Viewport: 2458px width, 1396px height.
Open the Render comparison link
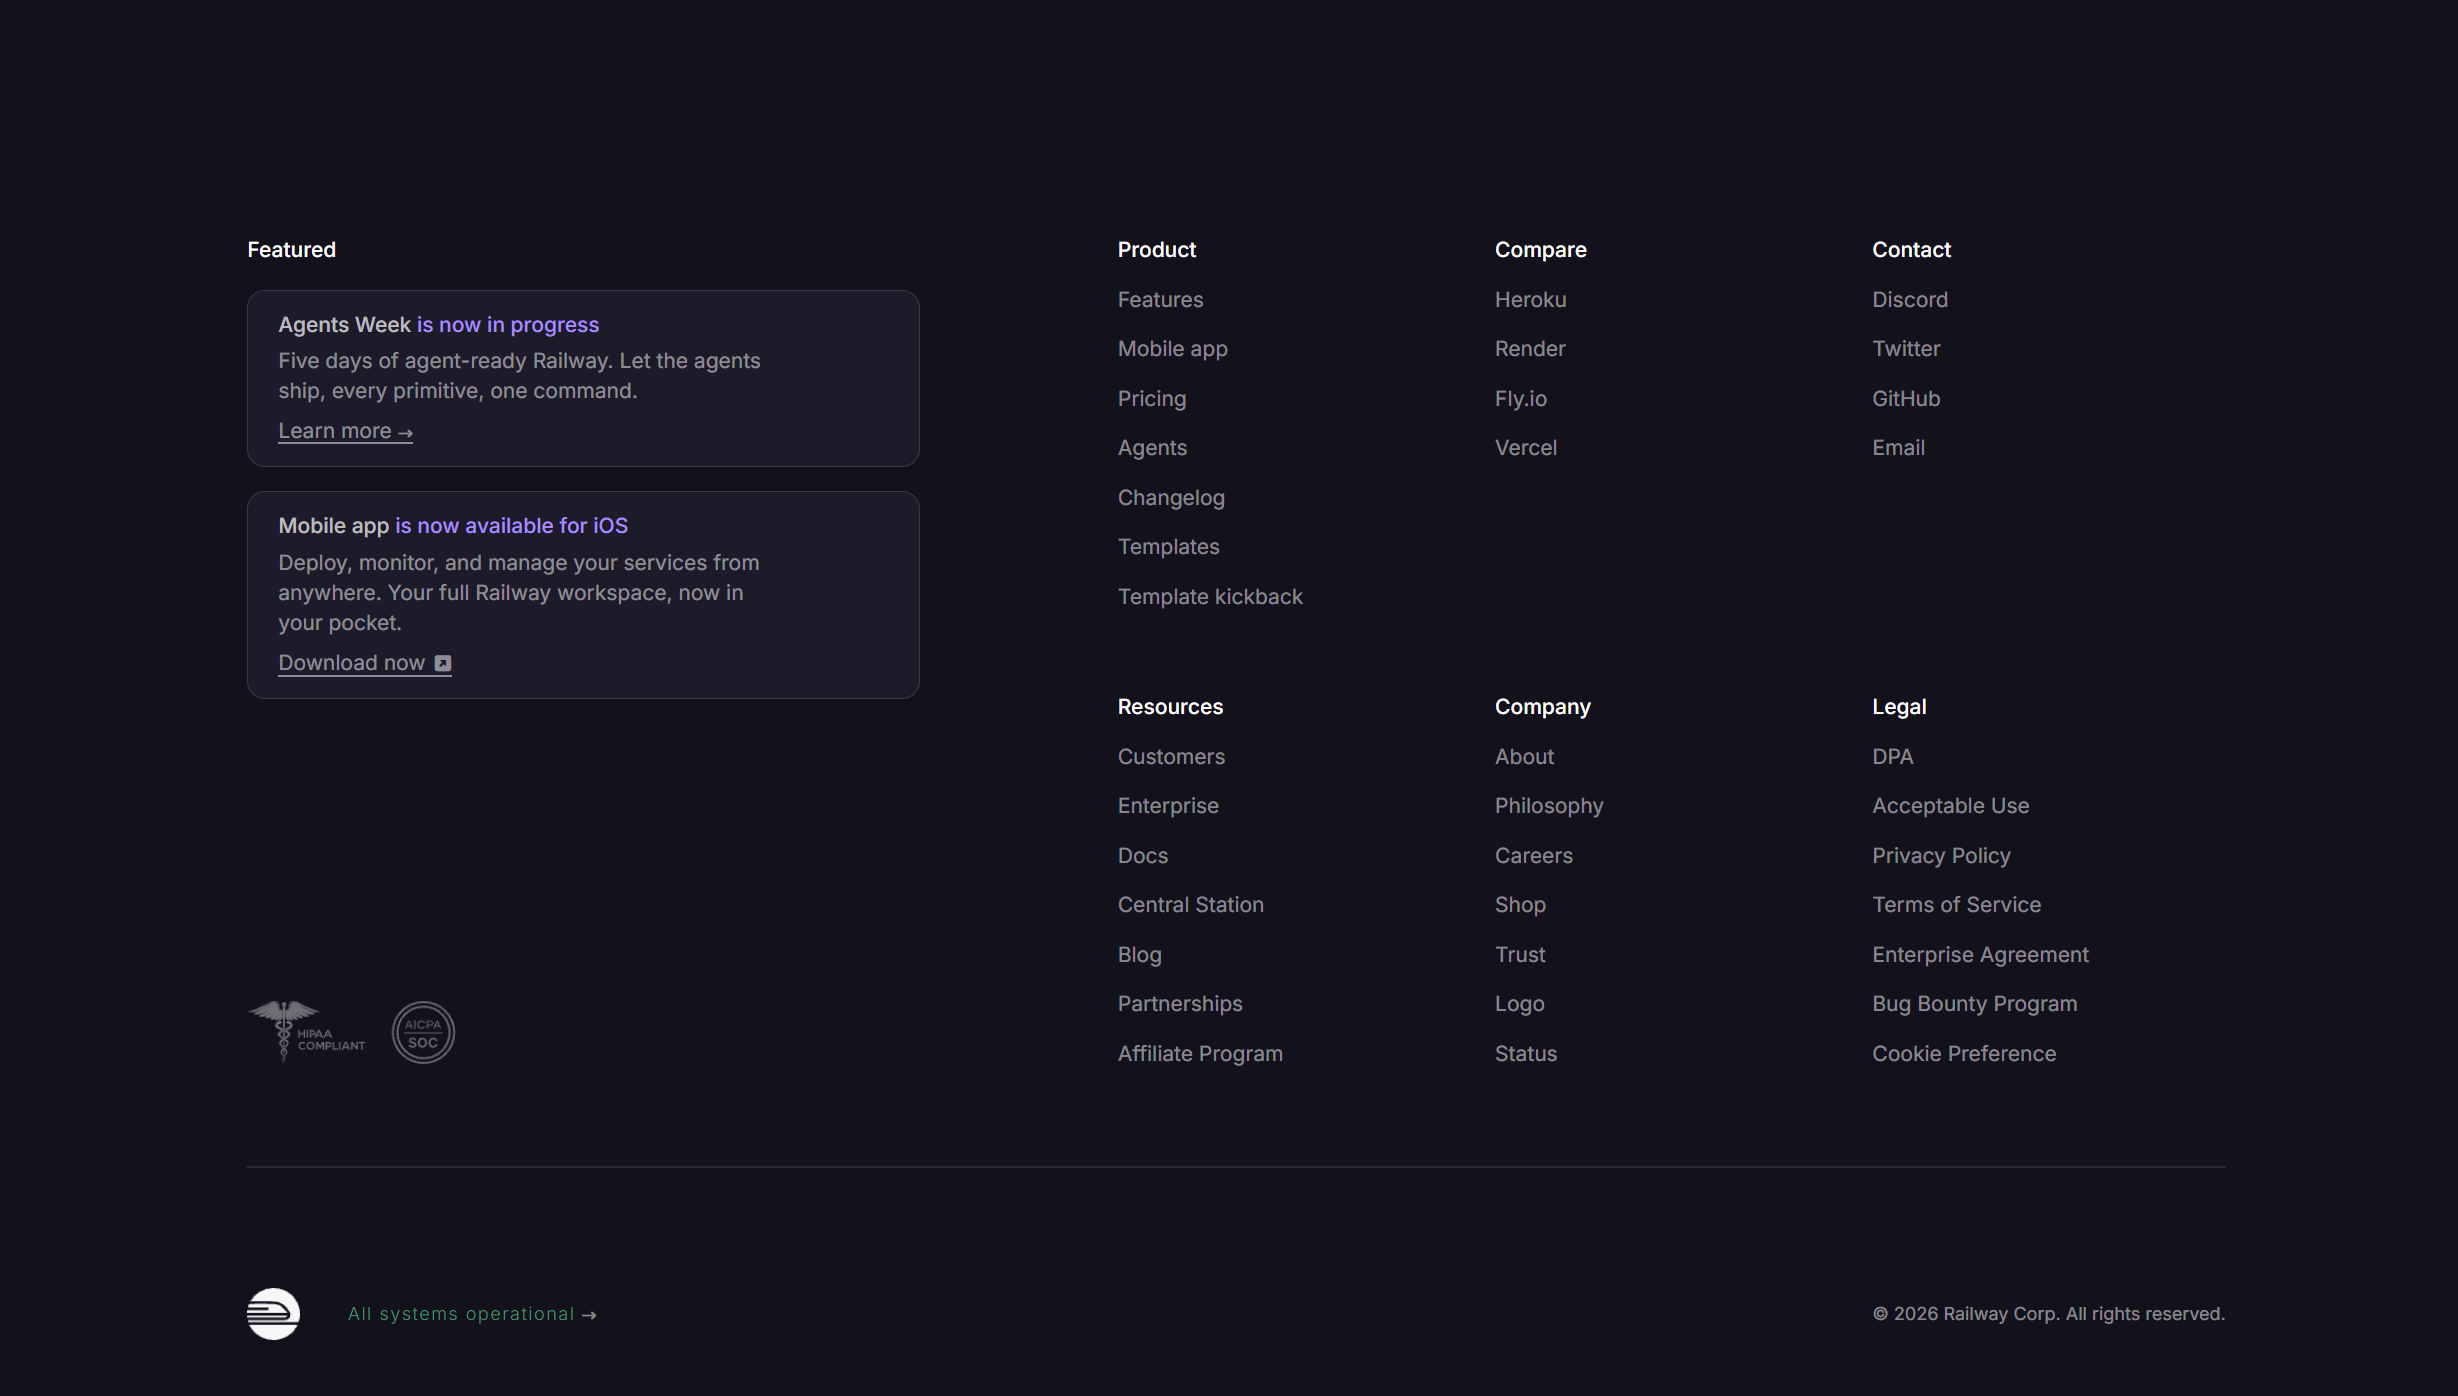click(x=1530, y=349)
